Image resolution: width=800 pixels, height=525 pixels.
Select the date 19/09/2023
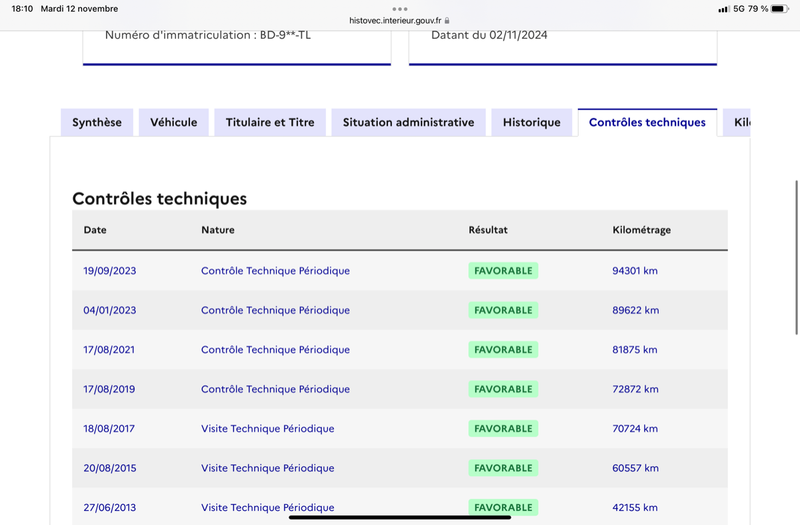pyautogui.click(x=110, y=271)
